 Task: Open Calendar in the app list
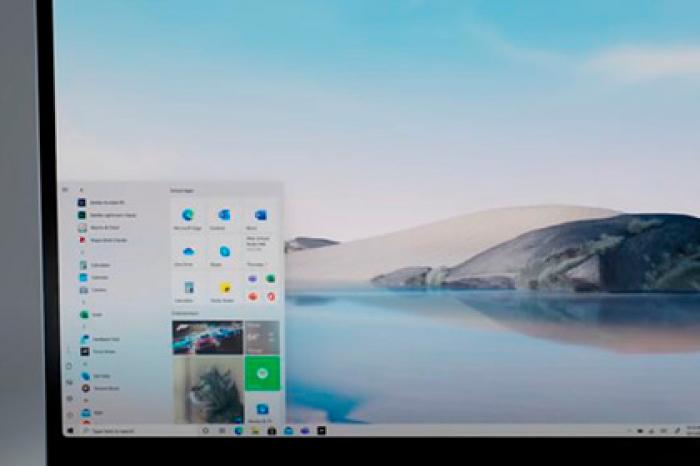94,278
